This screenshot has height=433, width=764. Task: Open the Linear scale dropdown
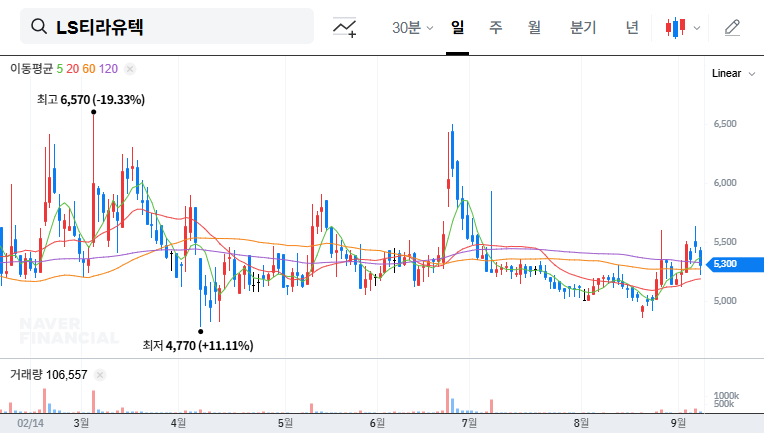click(733, 74)
